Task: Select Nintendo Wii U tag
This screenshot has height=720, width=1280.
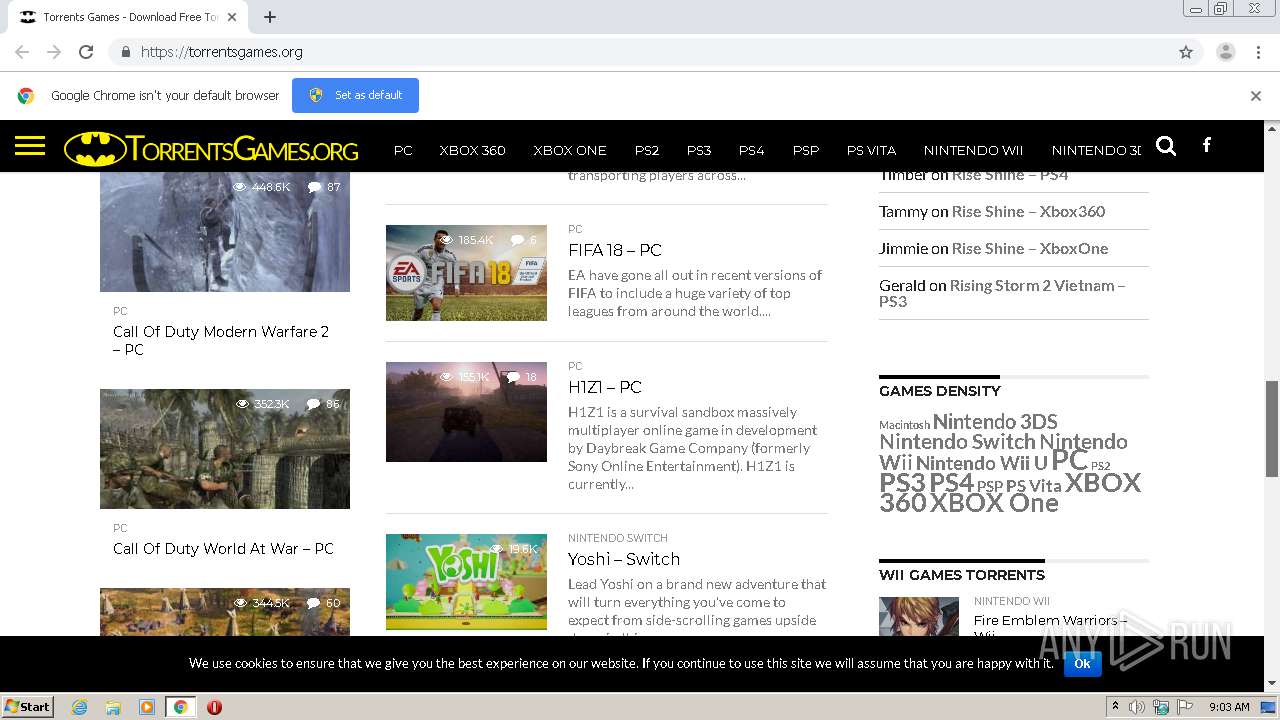Action: click(x=981, y=462)
